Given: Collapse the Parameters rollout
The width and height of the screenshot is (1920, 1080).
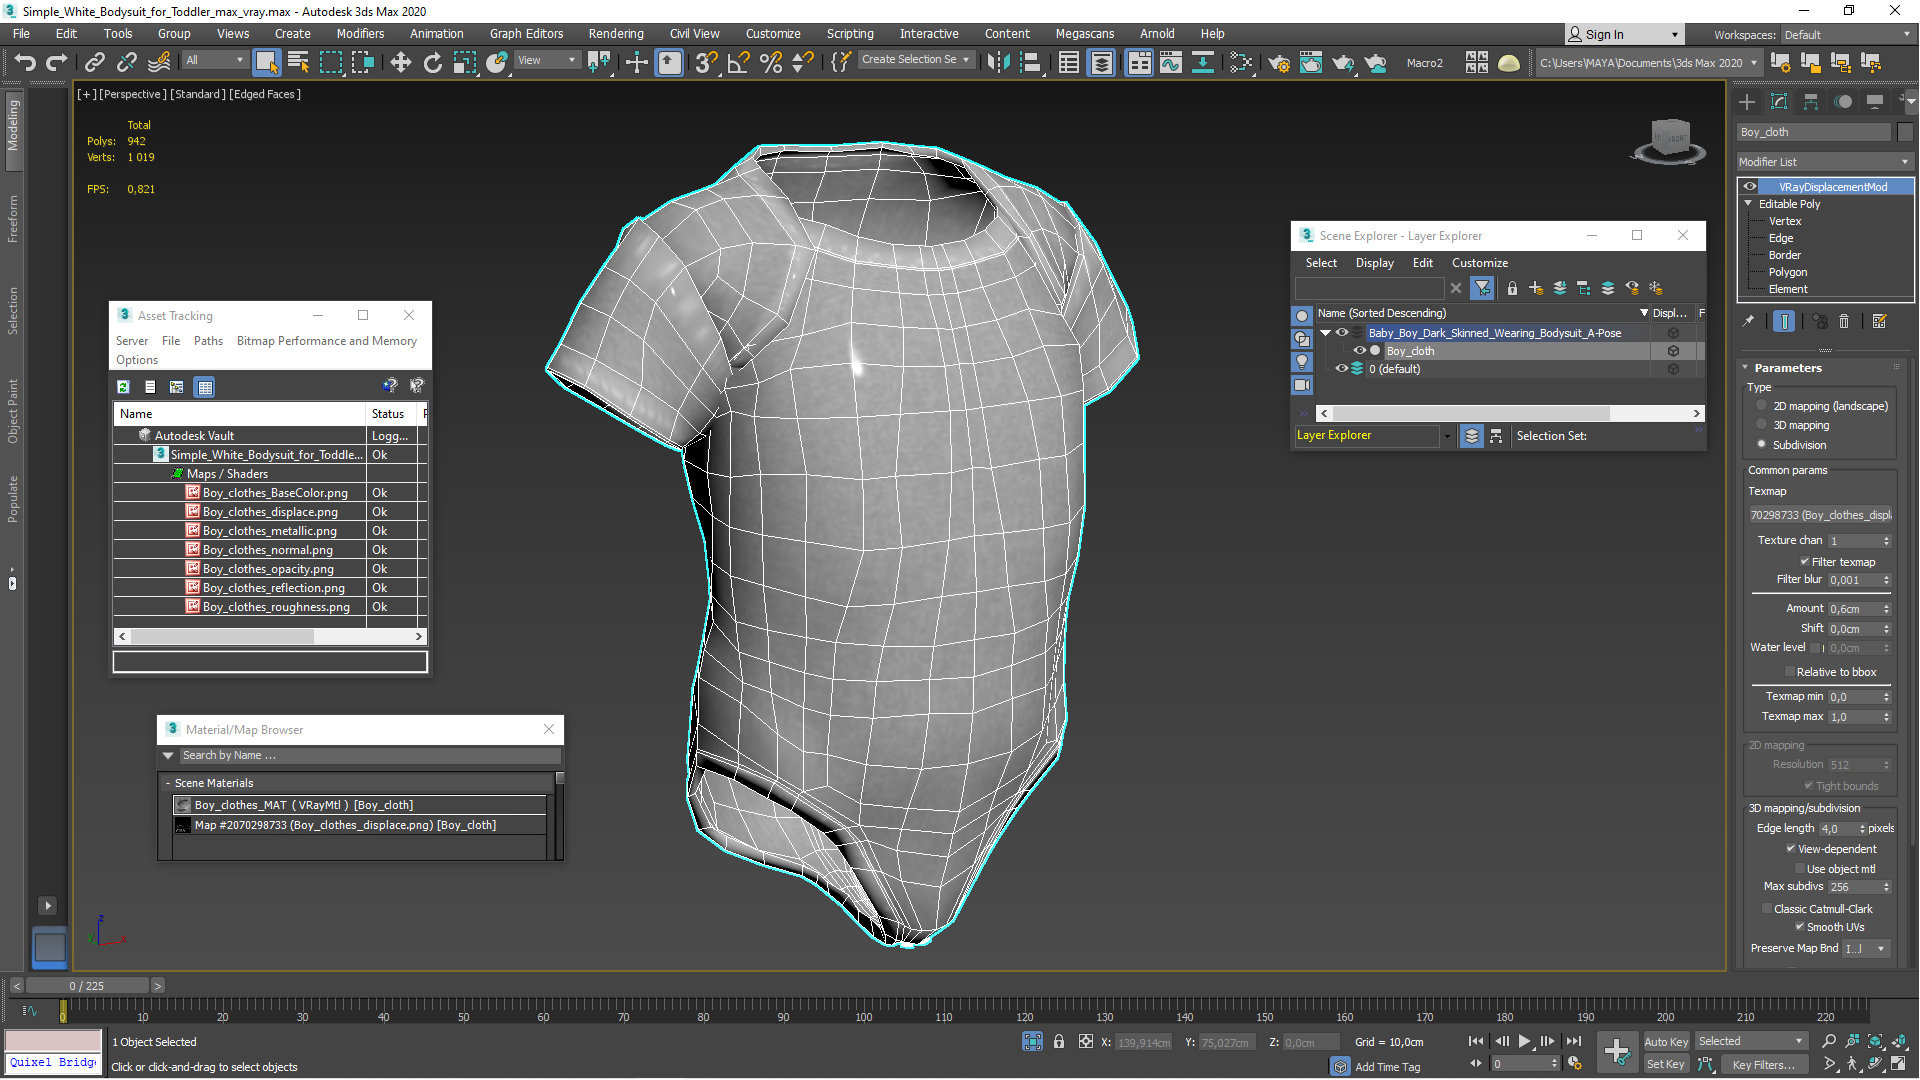Looking at the screenshot, I should [x=1746, y=368].
